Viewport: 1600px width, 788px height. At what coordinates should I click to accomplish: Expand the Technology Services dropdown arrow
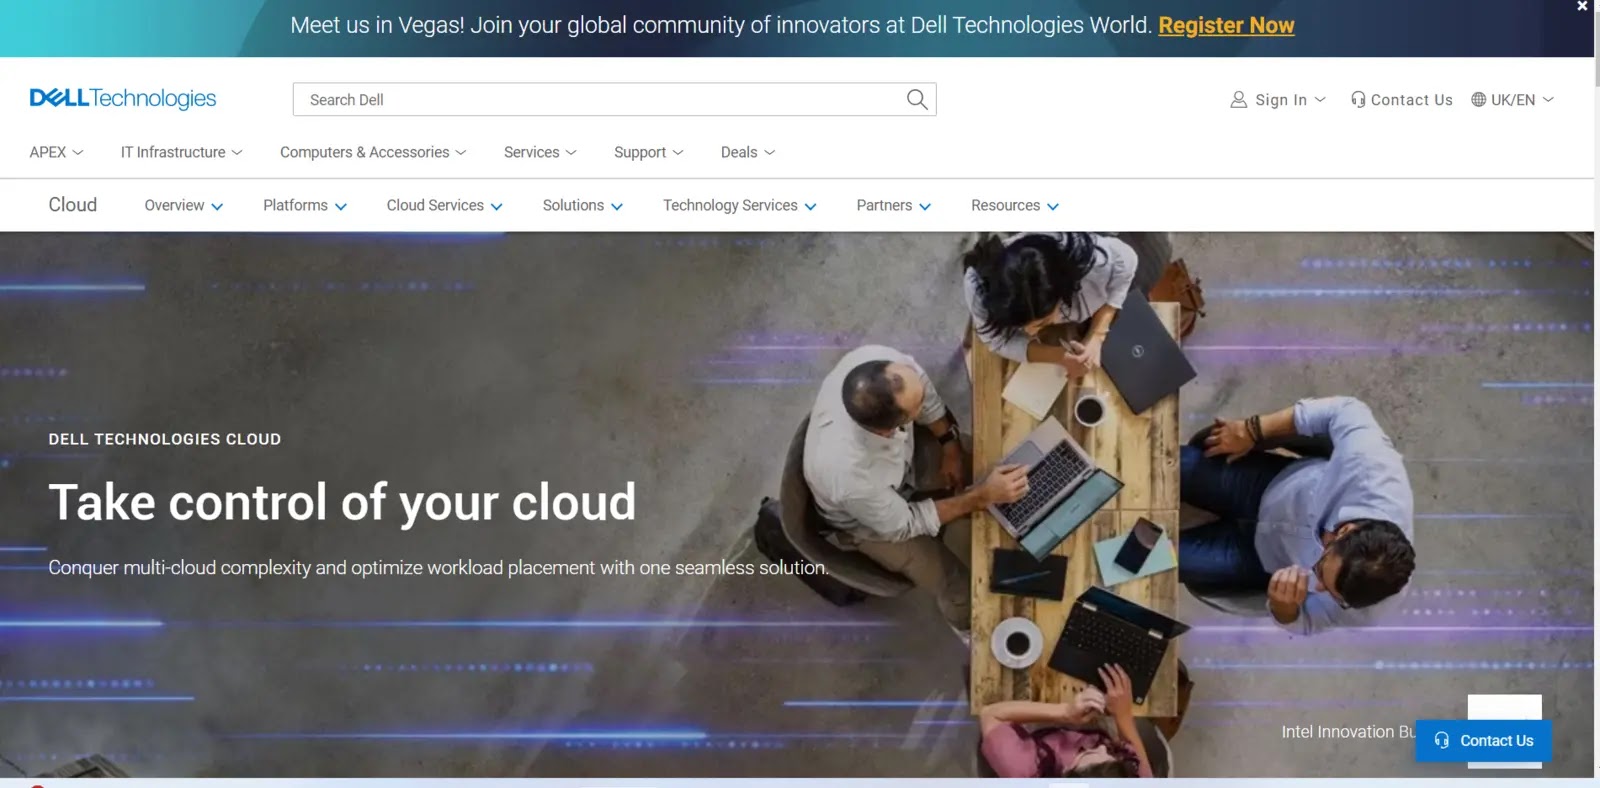coord(811,207)
